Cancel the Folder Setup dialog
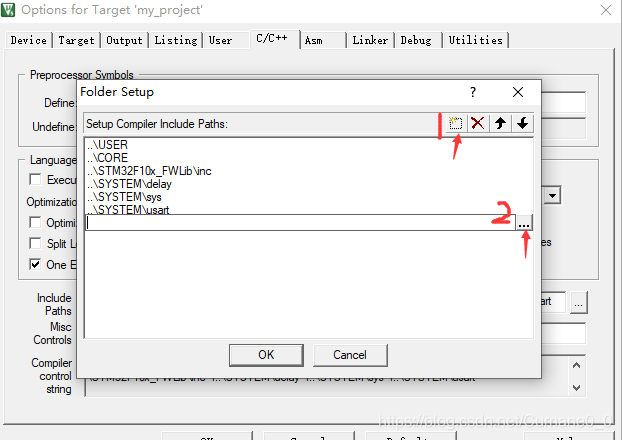The image size is (622, 440). (x=350, y=355)
